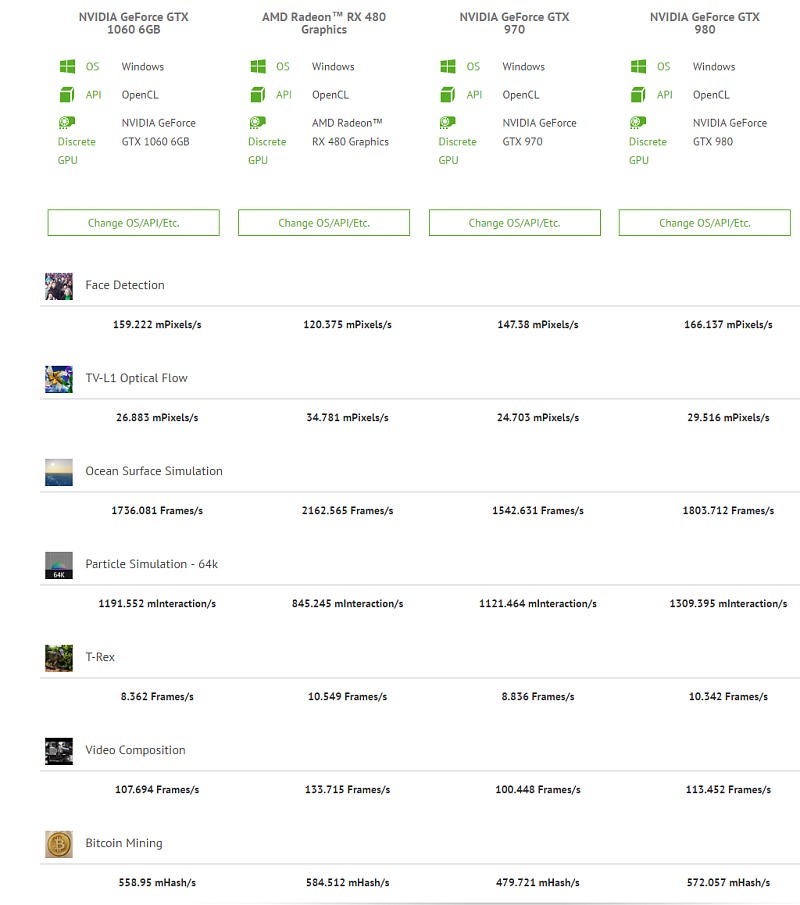Click the API cube icon for GTX 1060 6GB
800x905 pixels.
pos(67,94)
